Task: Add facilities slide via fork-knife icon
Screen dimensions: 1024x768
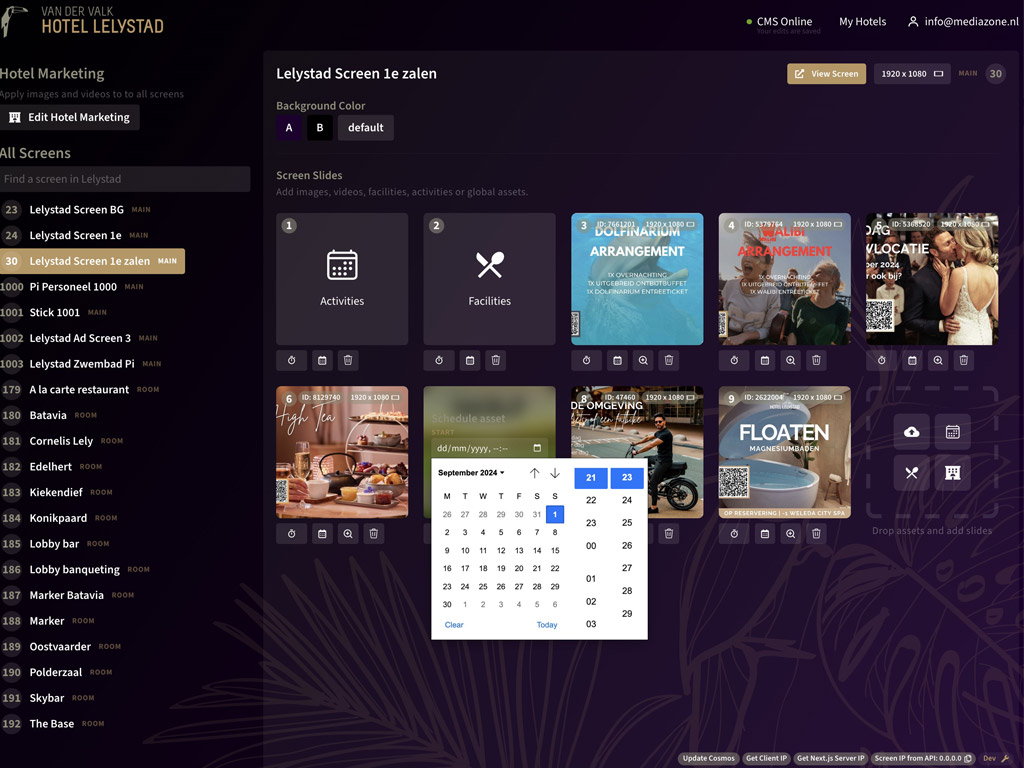Action: click(x=912, y=473)
